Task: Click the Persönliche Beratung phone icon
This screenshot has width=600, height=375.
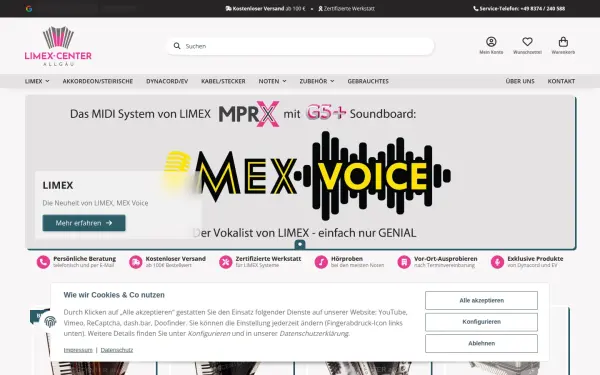Action: [43, 262]
